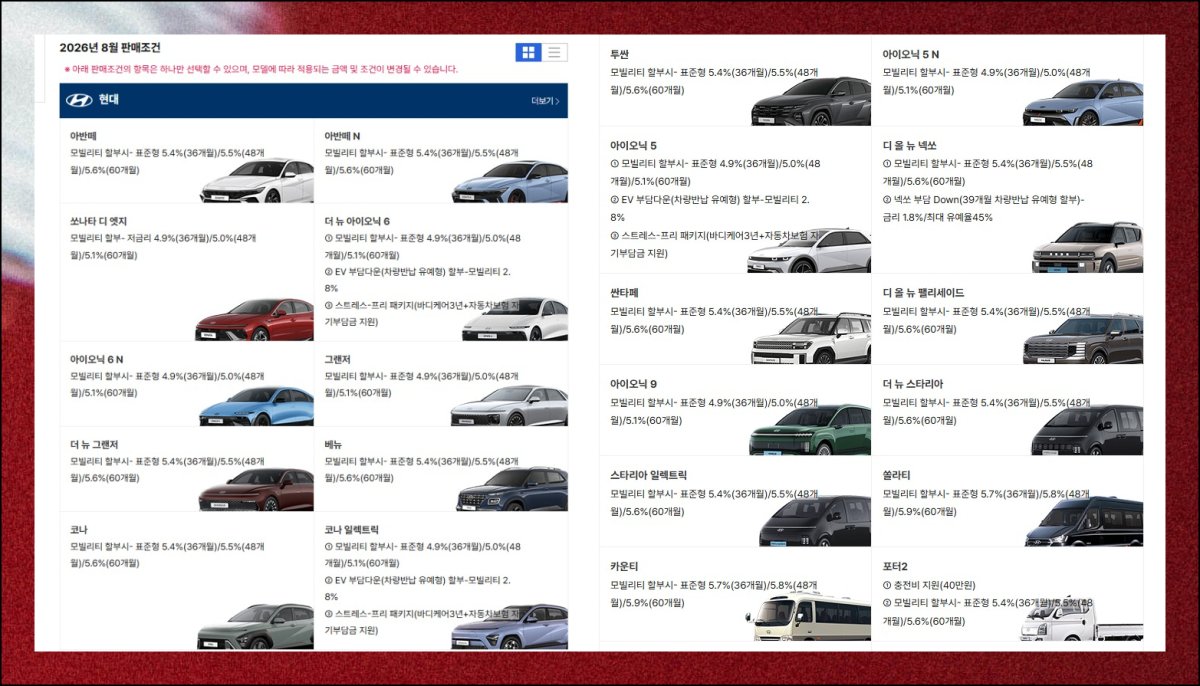Open the 더 뉴 스타리아 van image
Screen dimensions: 1200x686
1087,430
